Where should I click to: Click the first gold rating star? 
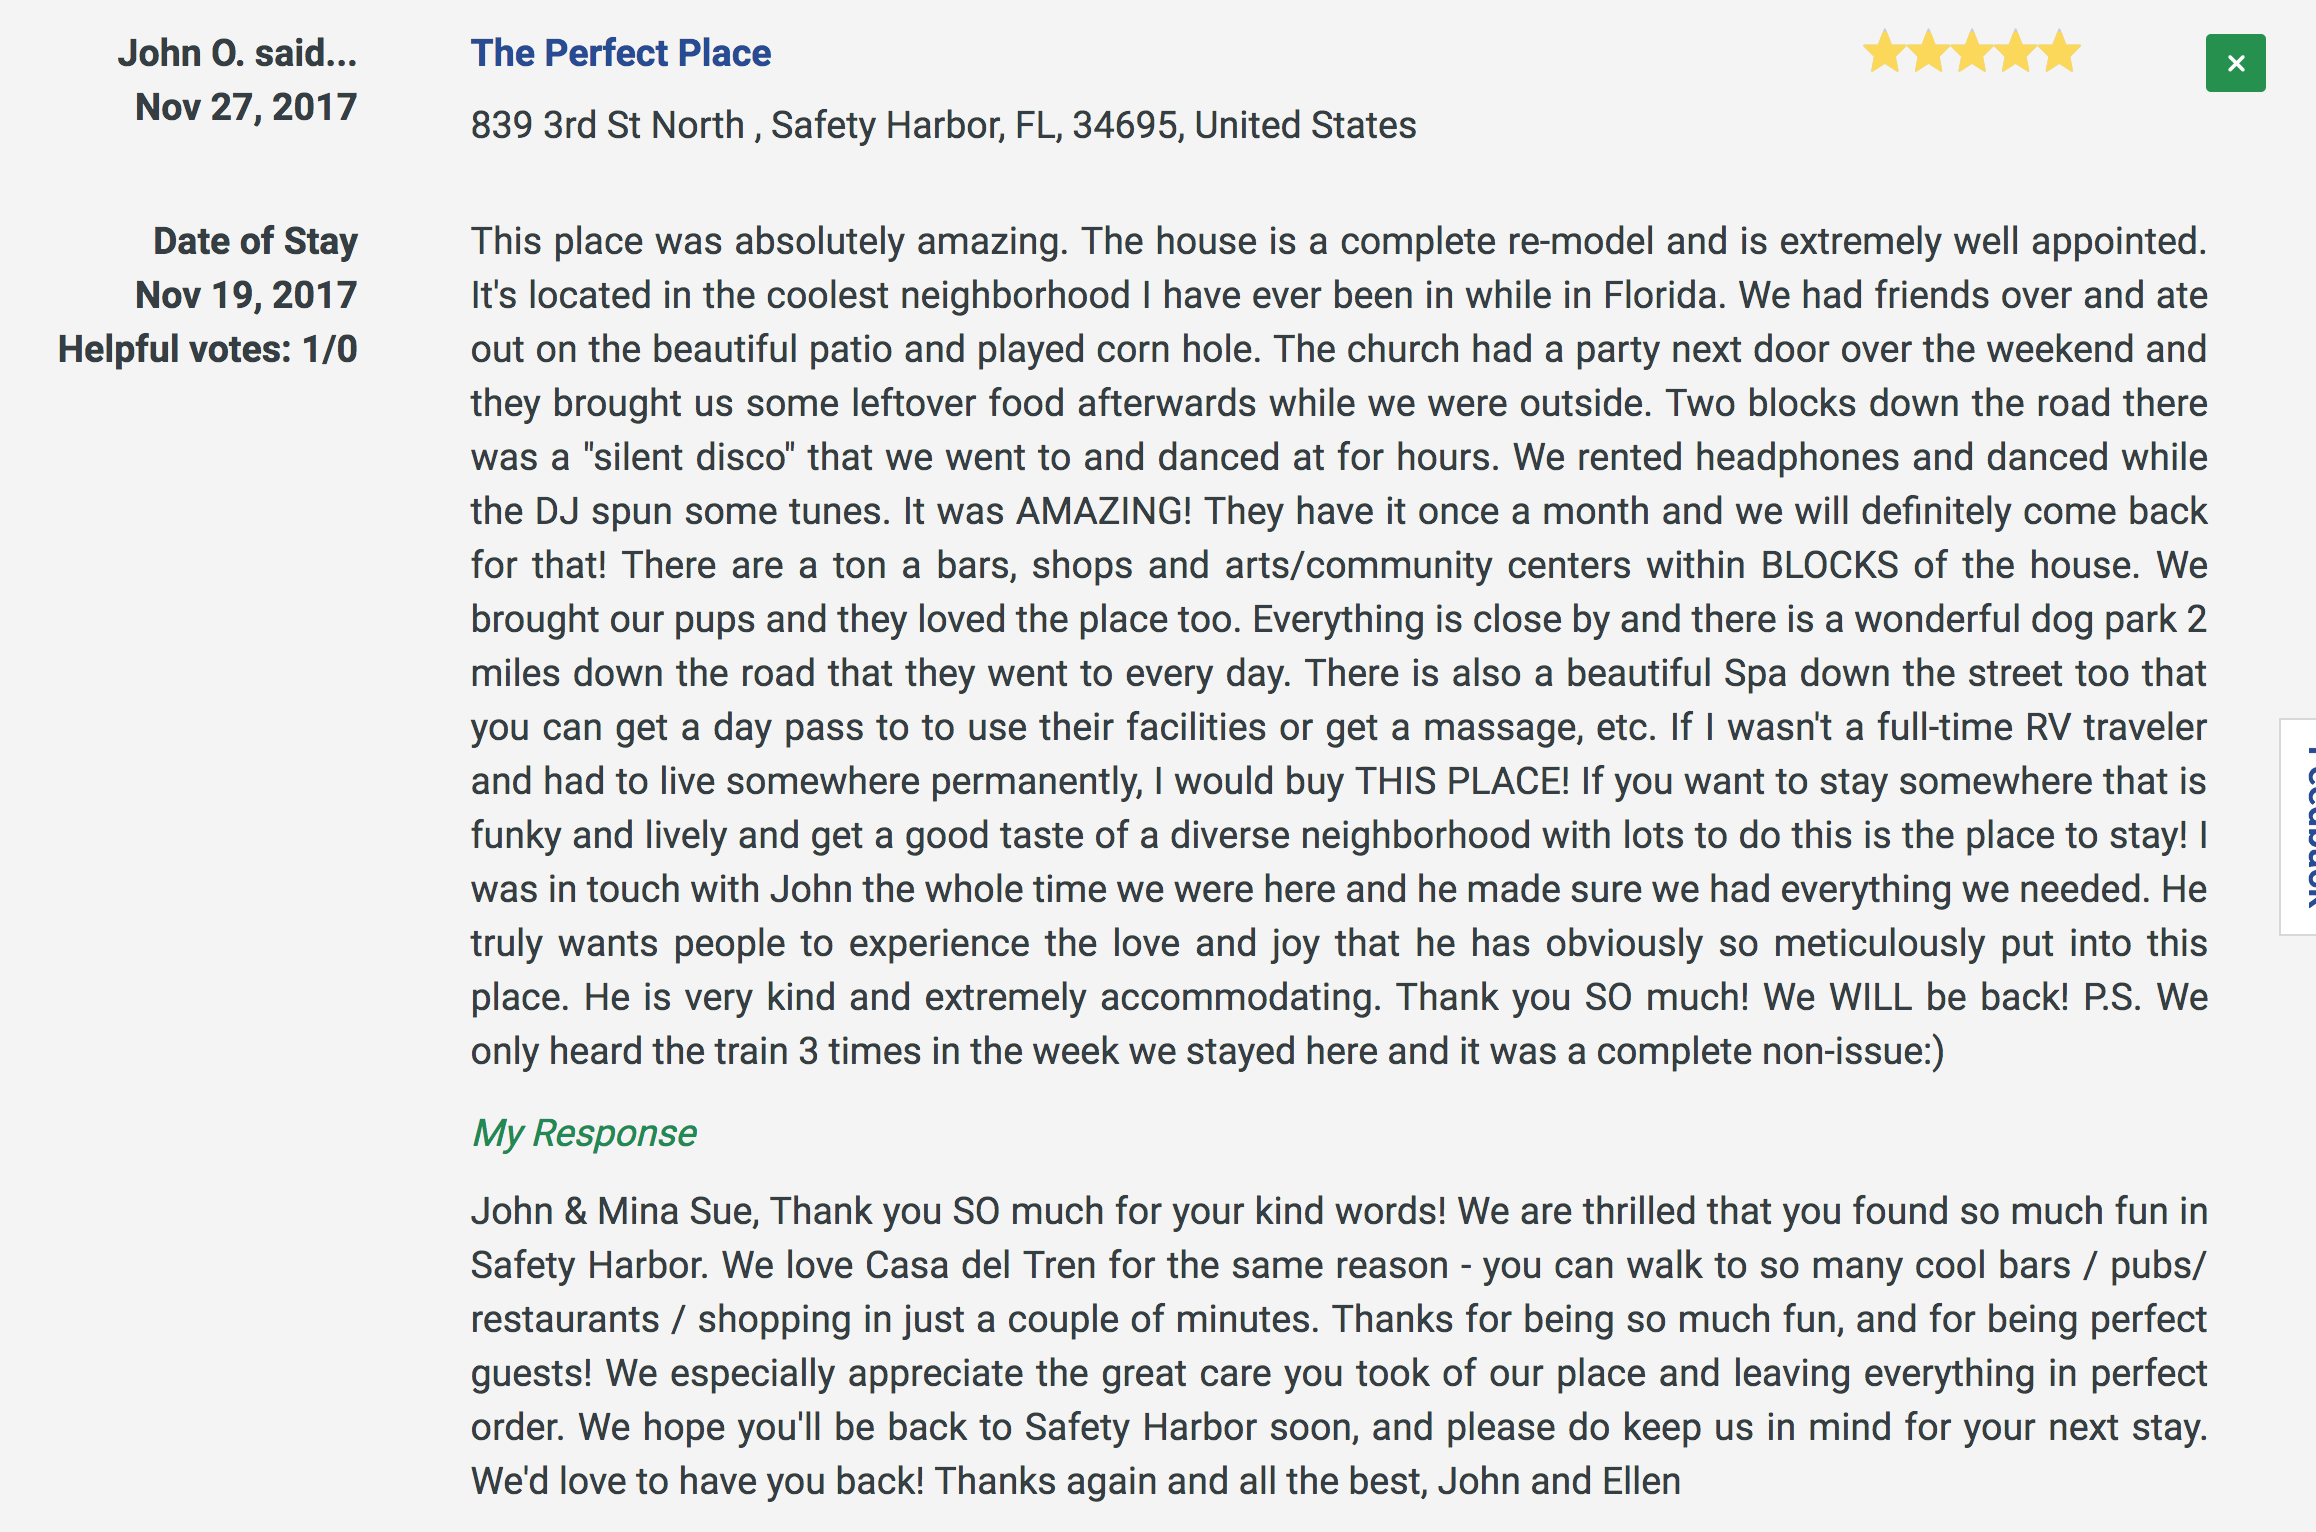pos(1884,52)
